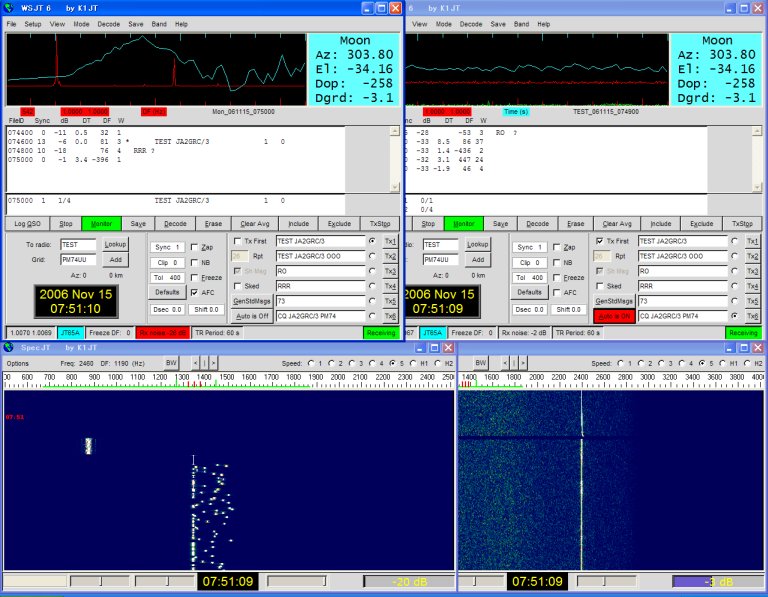Select radio for RO message in left window
The image size is (768, 597).
click(373, 271)
